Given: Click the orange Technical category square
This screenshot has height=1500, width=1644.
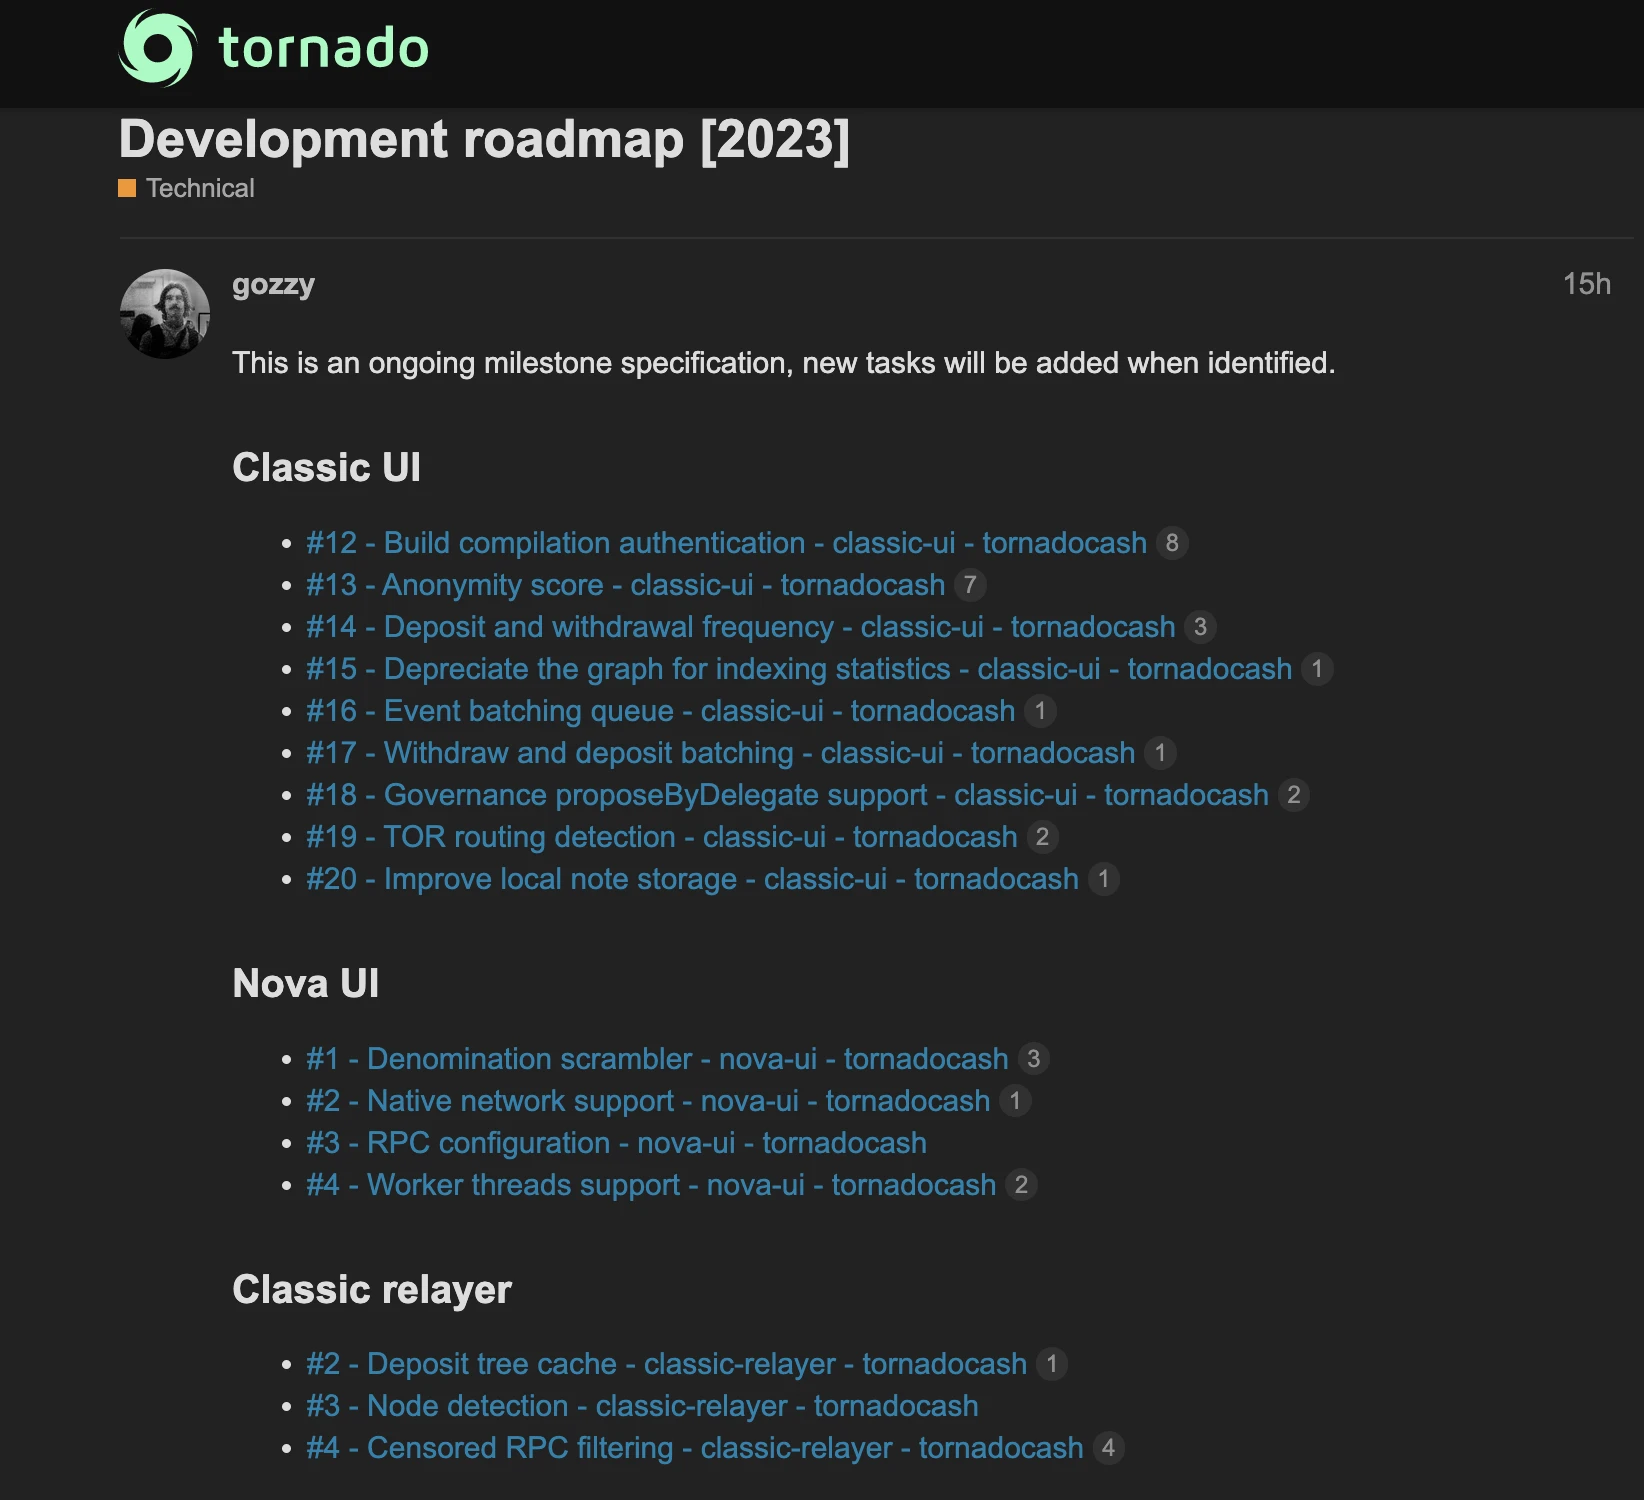Looking at the screenshot, I should tap(127, 188).
